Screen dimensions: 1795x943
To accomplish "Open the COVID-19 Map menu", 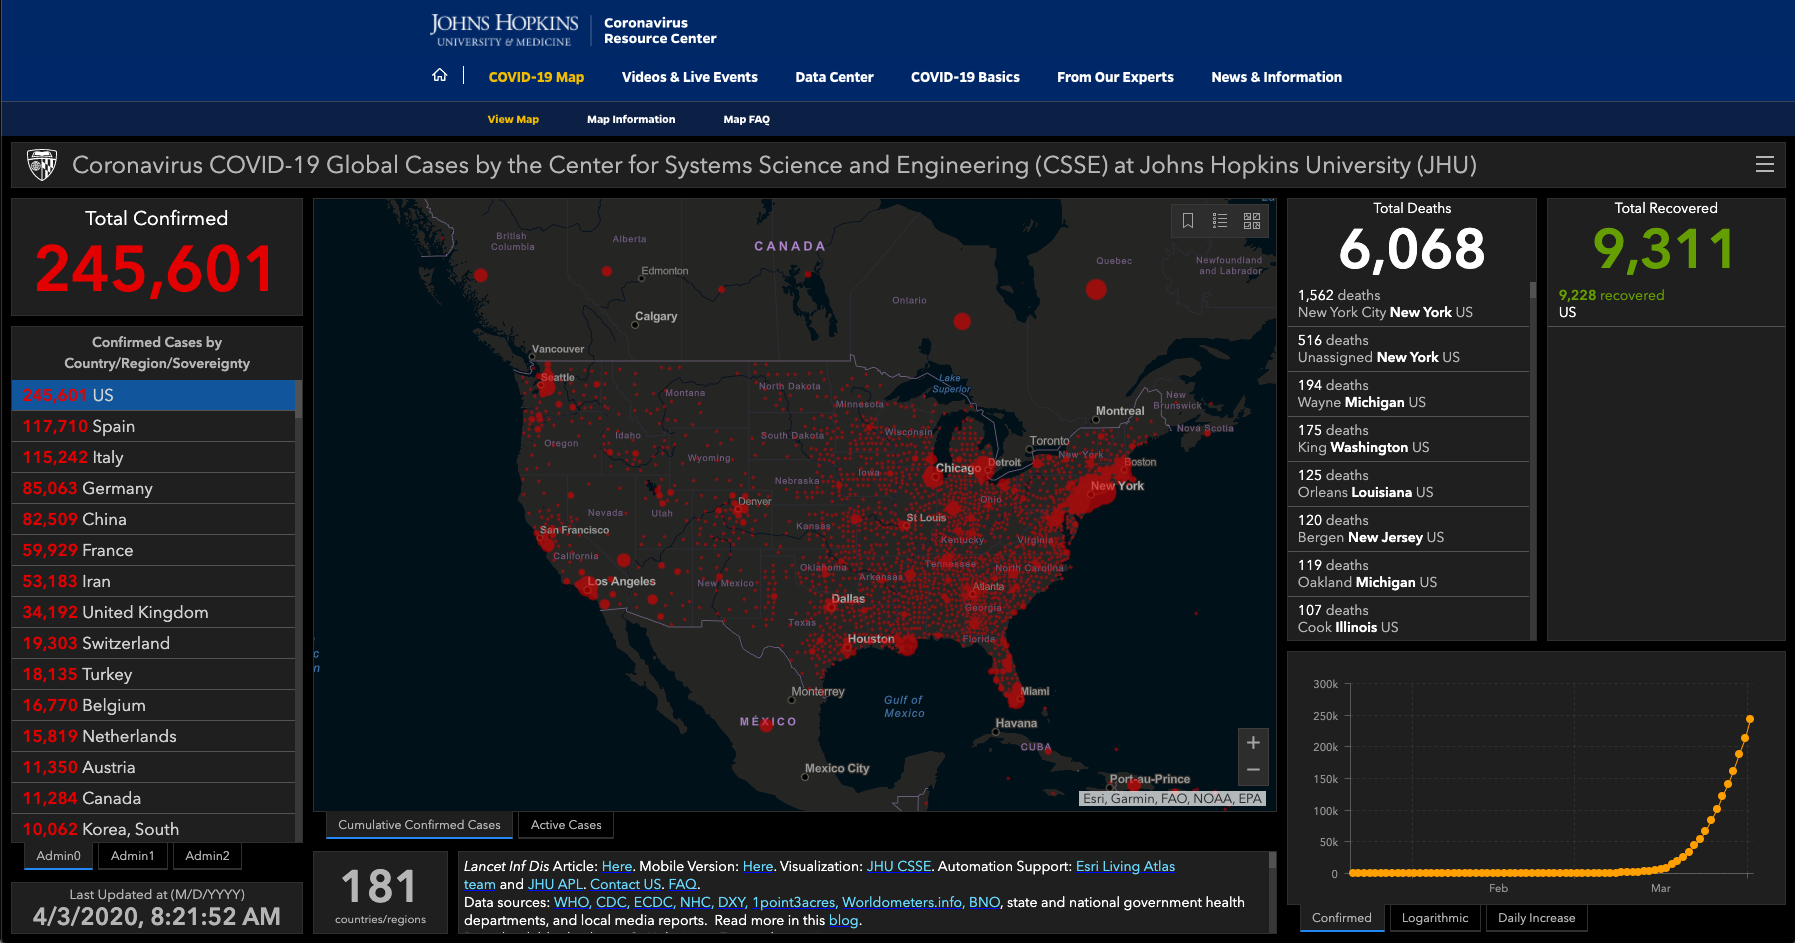I will click(536, 77).
